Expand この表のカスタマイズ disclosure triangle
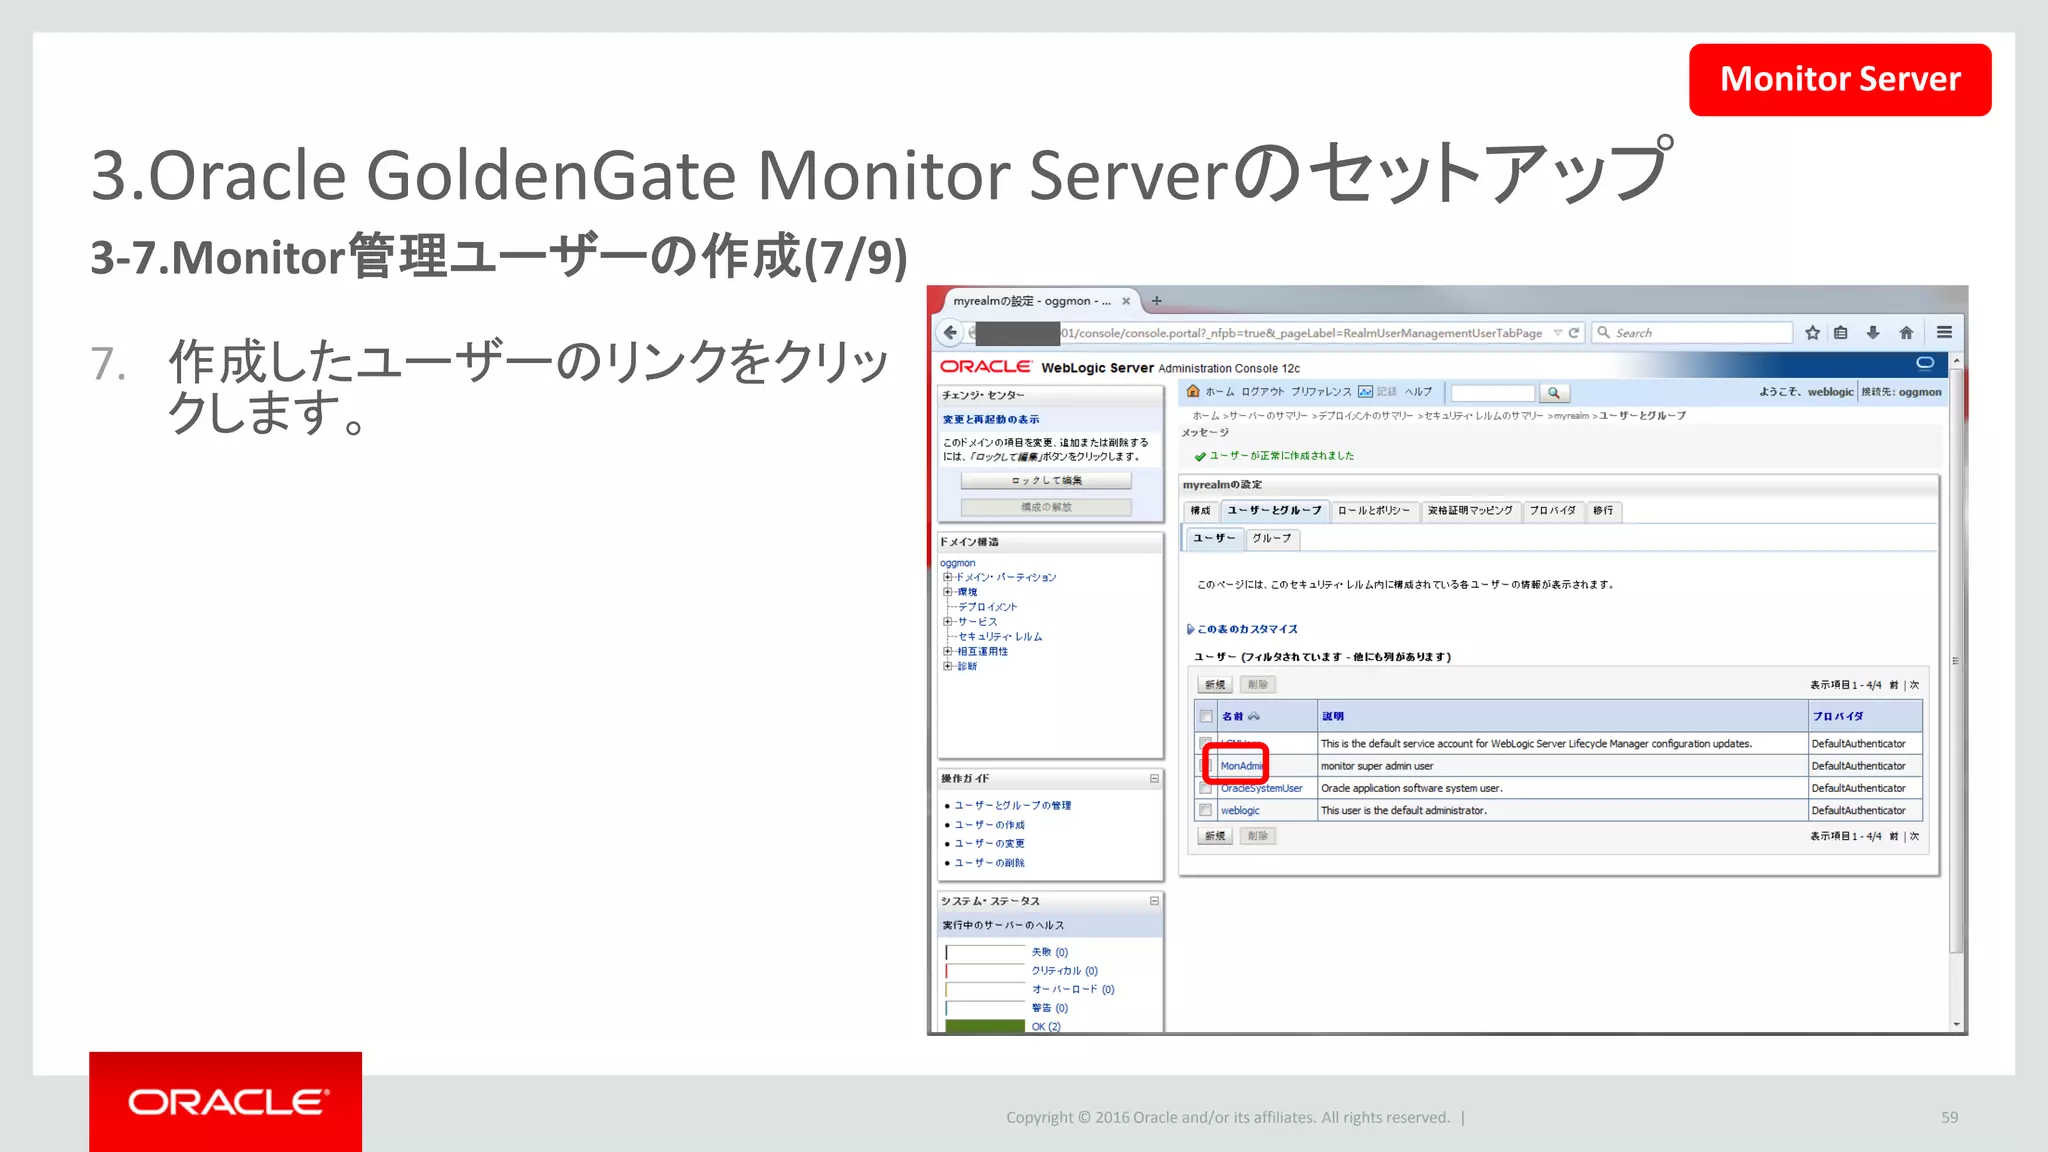Viewport: 2048px width, 1152px height. 1190,629
